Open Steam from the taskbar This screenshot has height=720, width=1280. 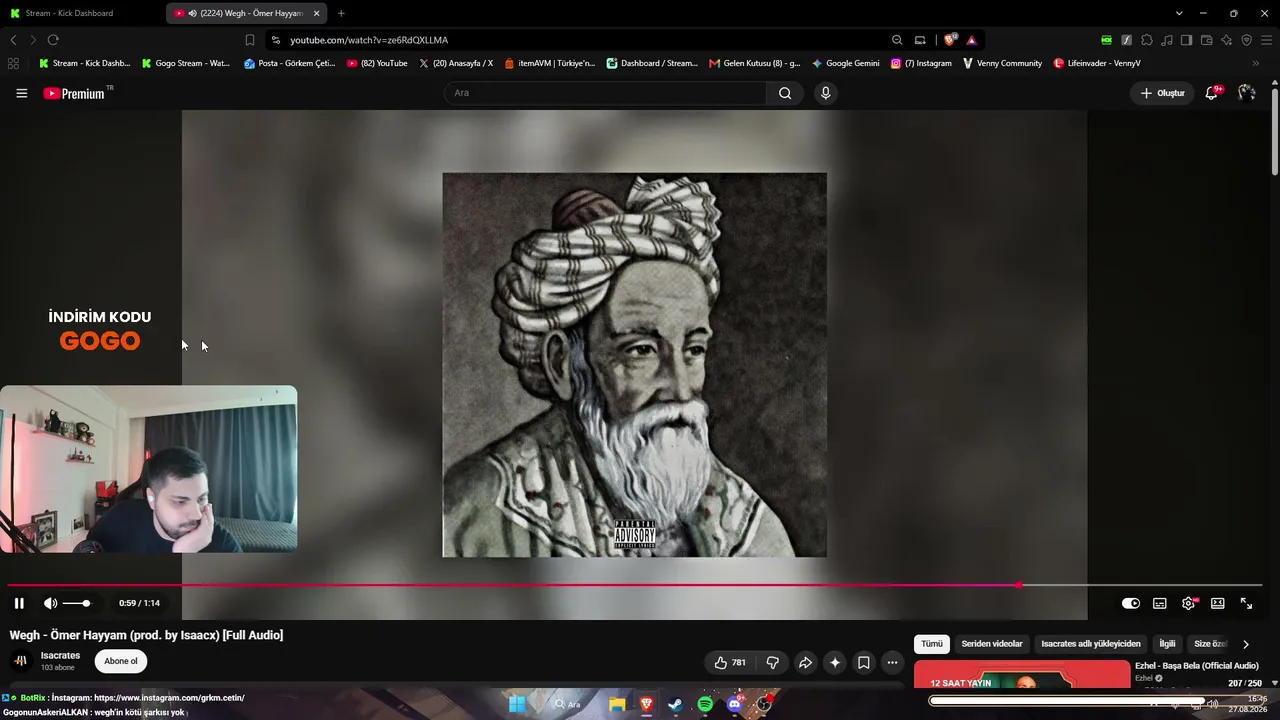(x=675, y=704)
